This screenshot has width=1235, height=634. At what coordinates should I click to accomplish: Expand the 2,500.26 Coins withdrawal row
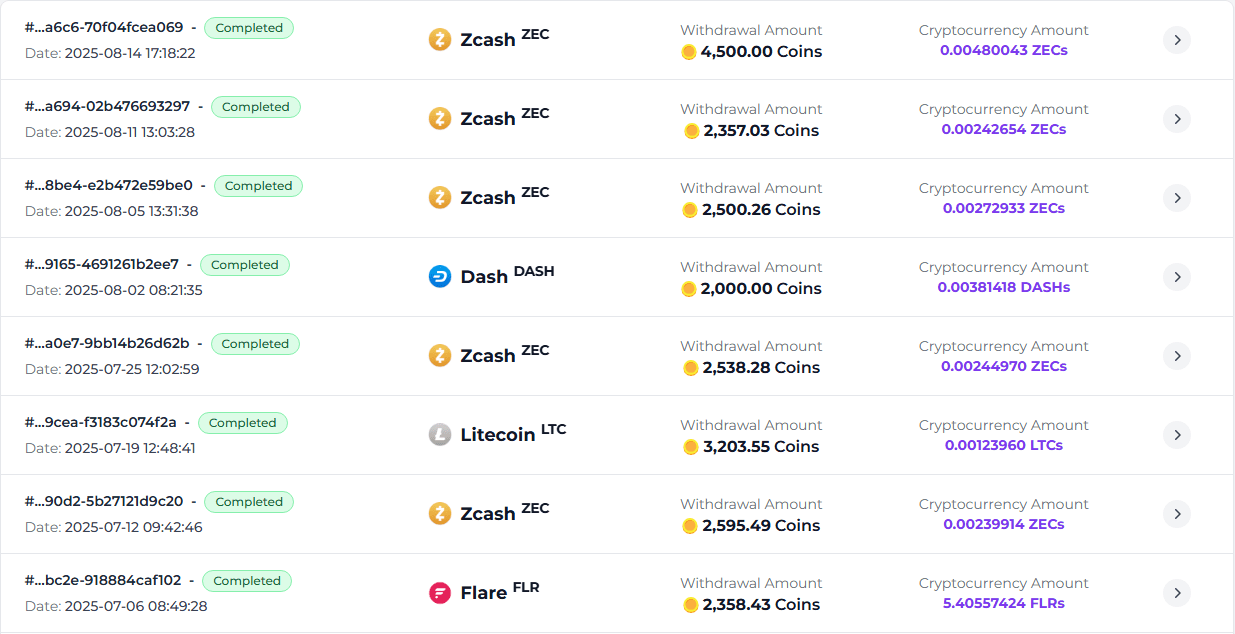click(1177, 198)
